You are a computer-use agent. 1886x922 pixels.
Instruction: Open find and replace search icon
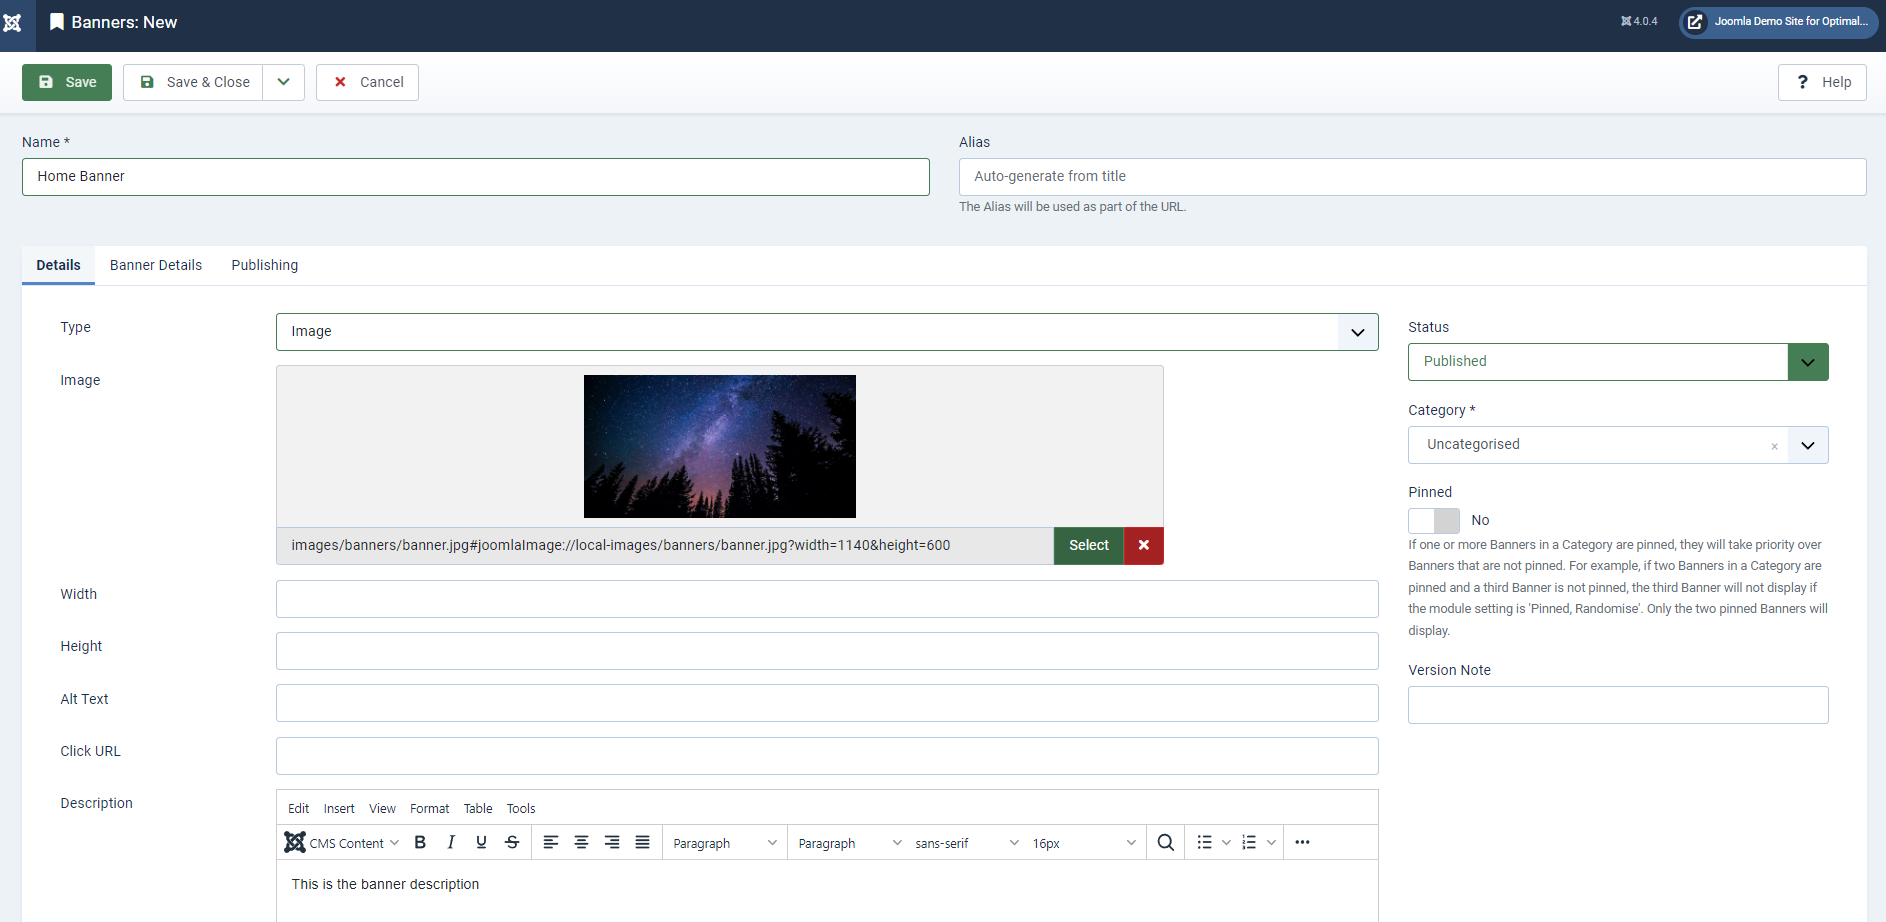[1166, 842]
